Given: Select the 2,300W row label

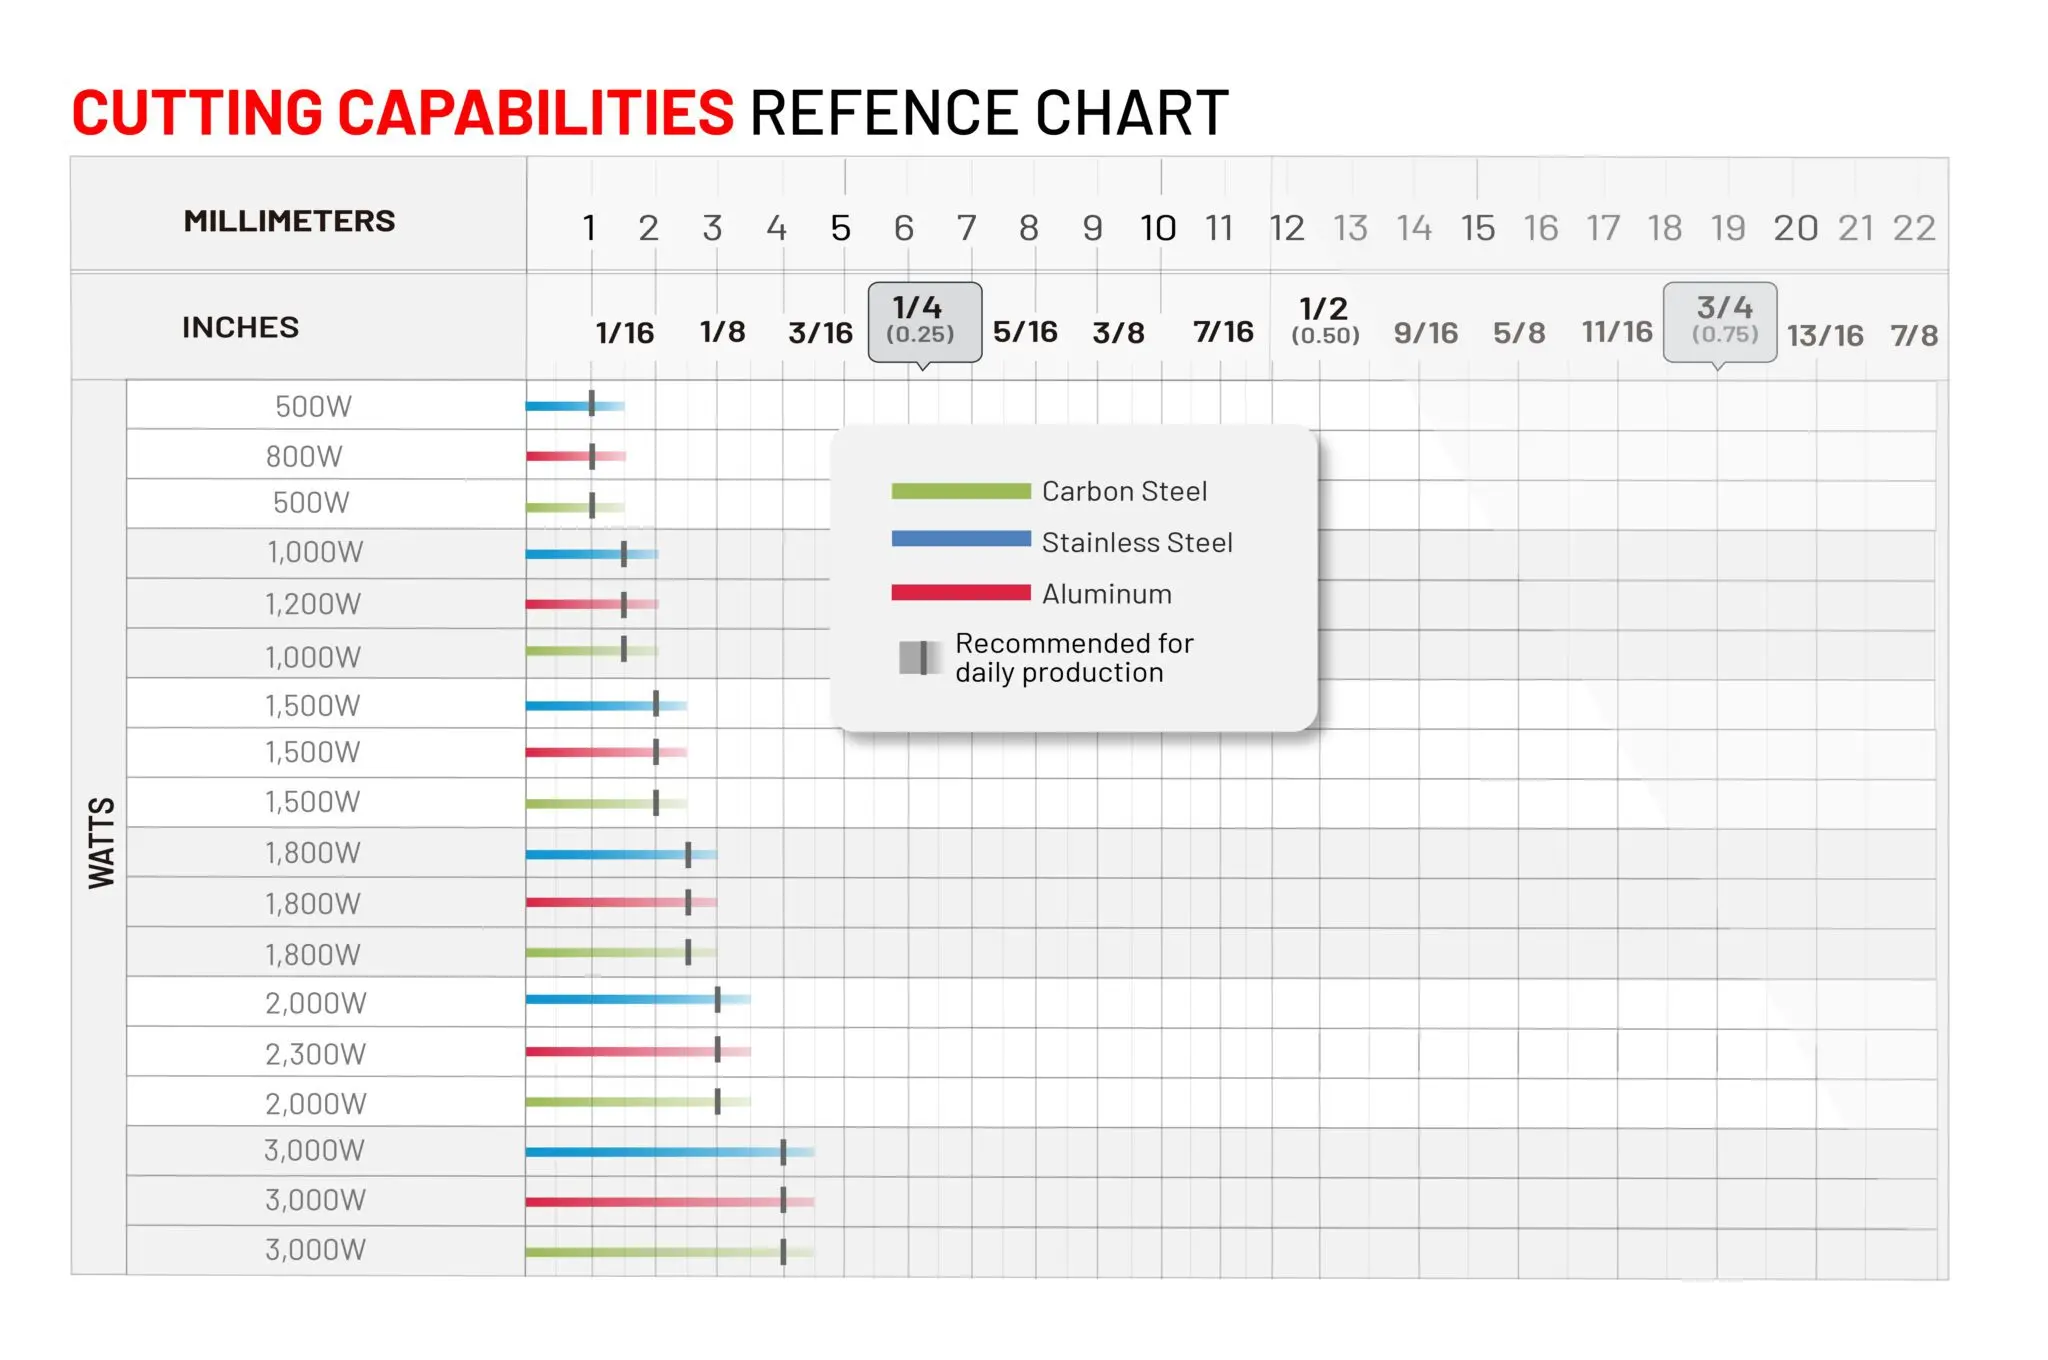Looking at the screenshot, I should 315,1054.
